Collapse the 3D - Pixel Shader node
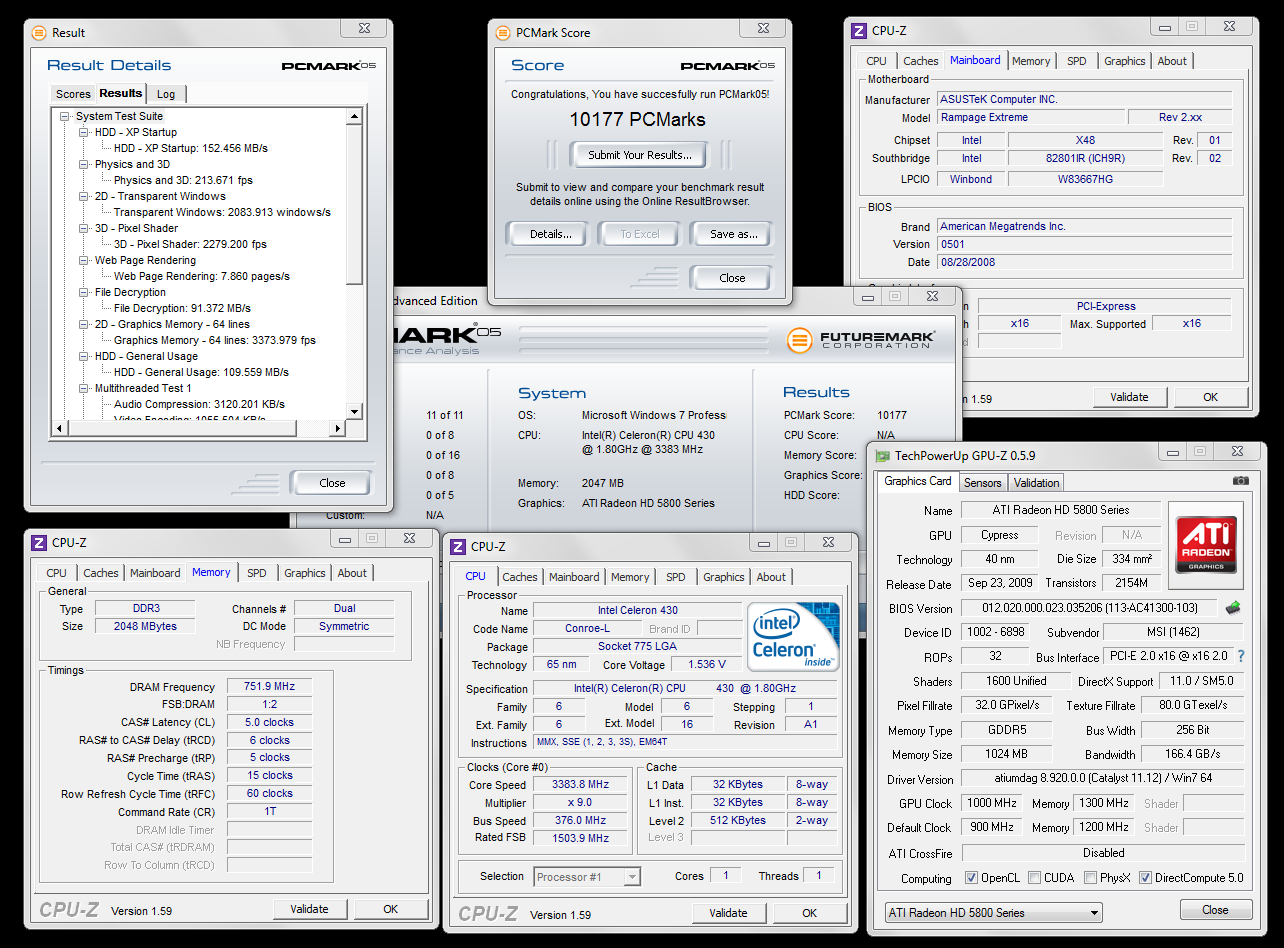The width and height of the screenshot is (1284, 948). (x=84, y=228)
